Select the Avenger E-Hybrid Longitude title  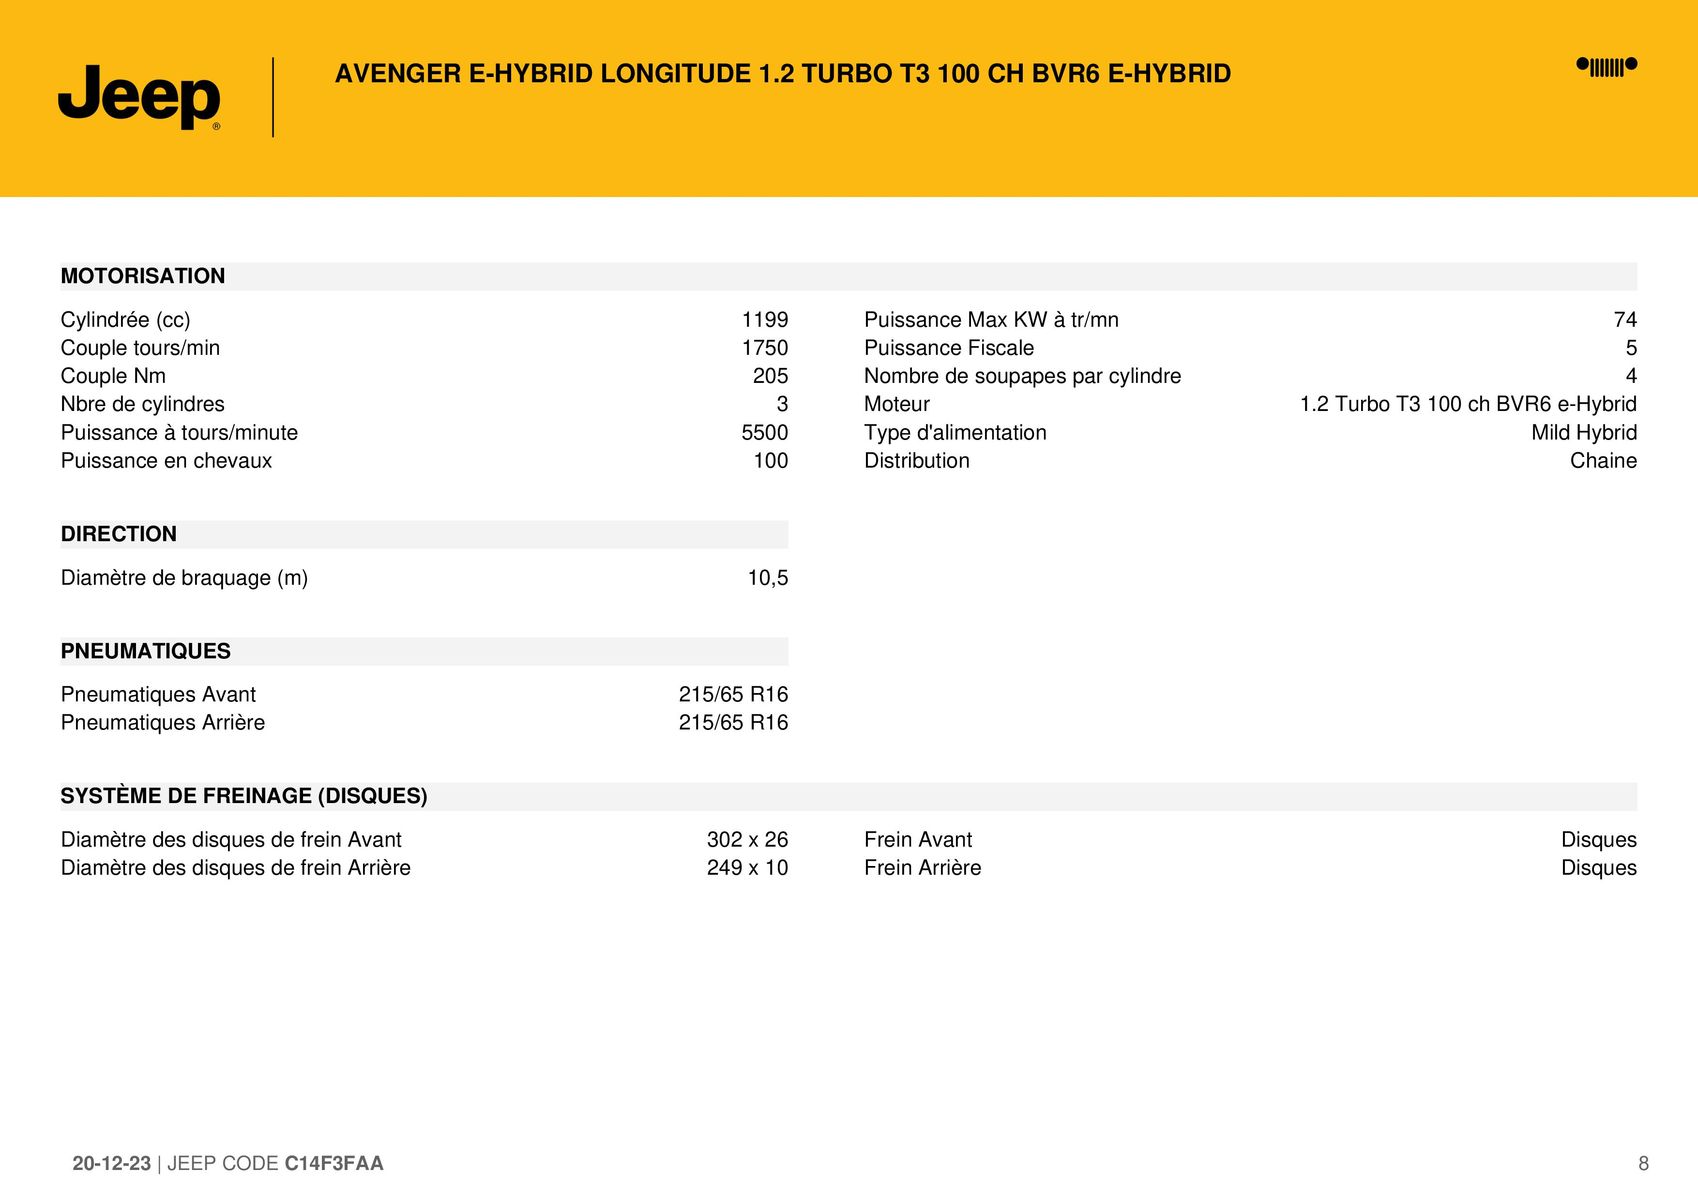coord(783,74)
